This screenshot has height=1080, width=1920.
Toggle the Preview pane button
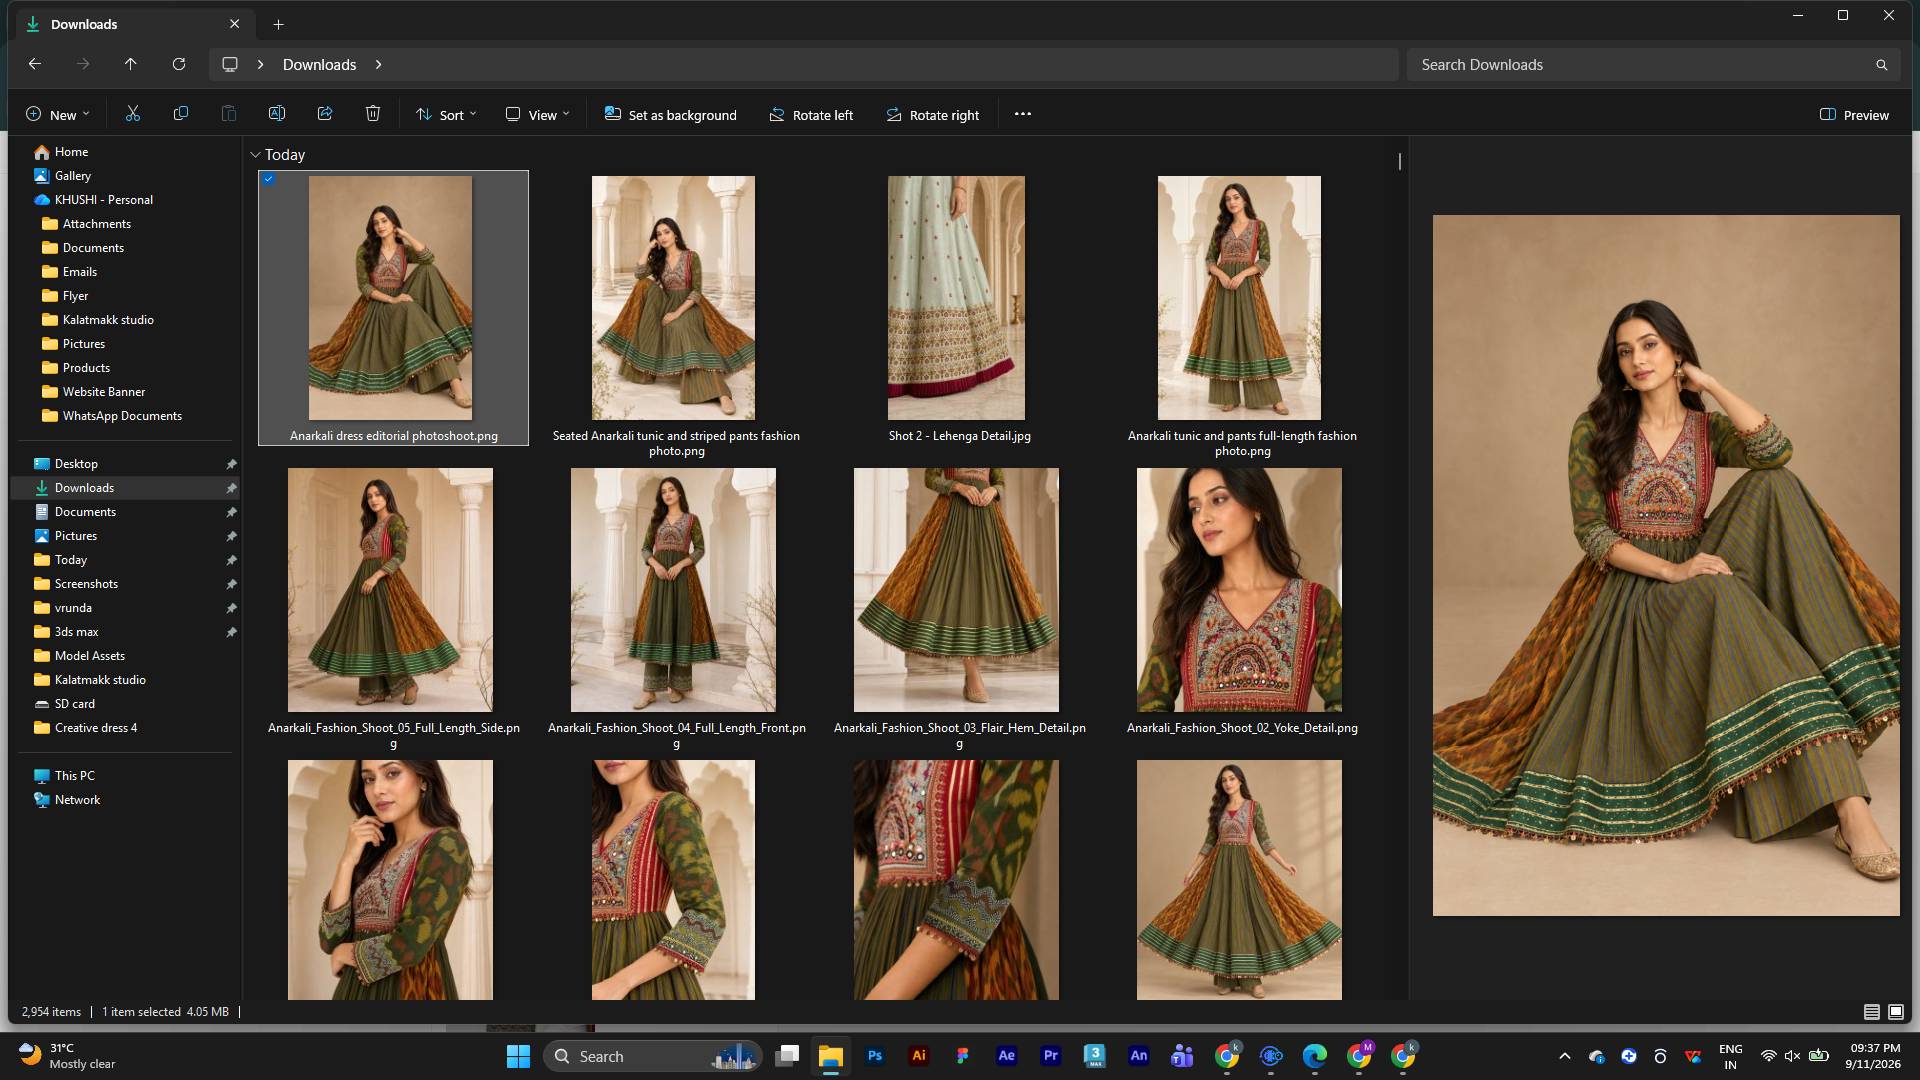click(1854, 115)
